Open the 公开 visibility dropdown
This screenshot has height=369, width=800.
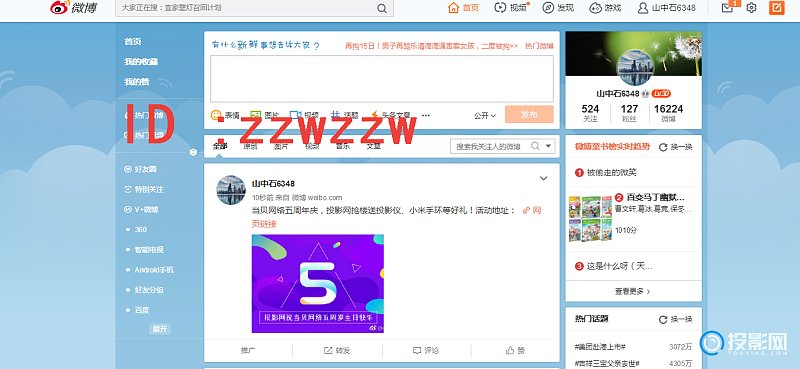[x=485, y=116]
